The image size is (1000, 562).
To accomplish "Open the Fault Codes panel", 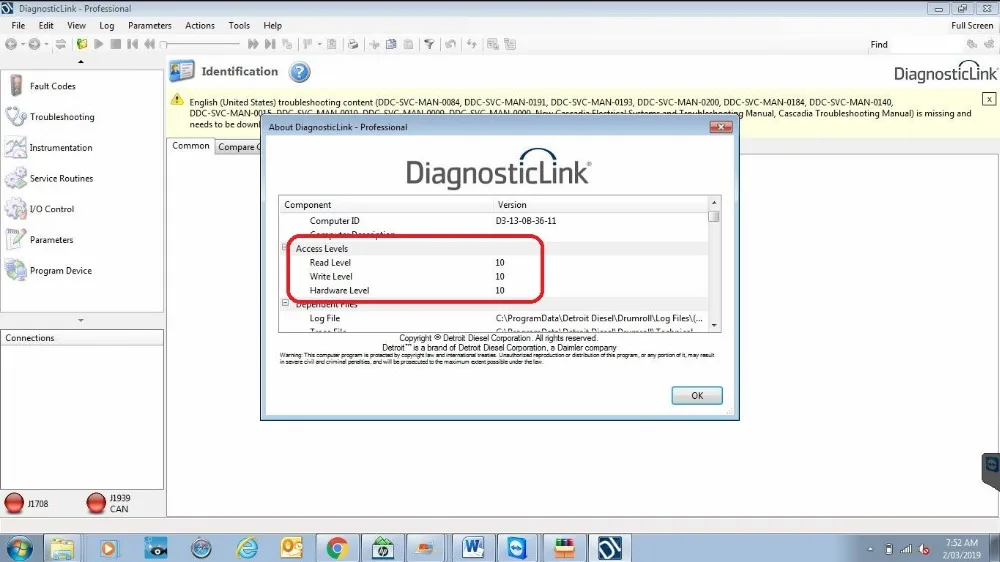I will pyautogui.click(x=41, y=86).
